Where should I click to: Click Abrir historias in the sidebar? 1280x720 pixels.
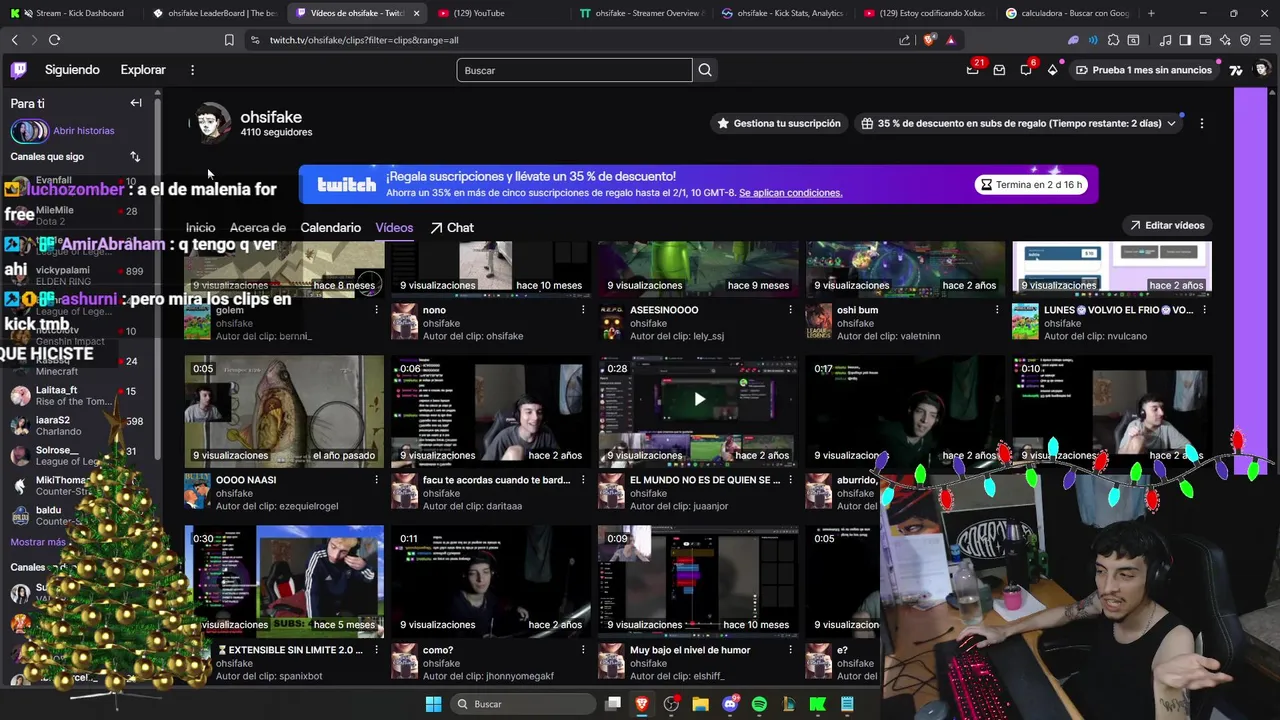tap(84, 131)
